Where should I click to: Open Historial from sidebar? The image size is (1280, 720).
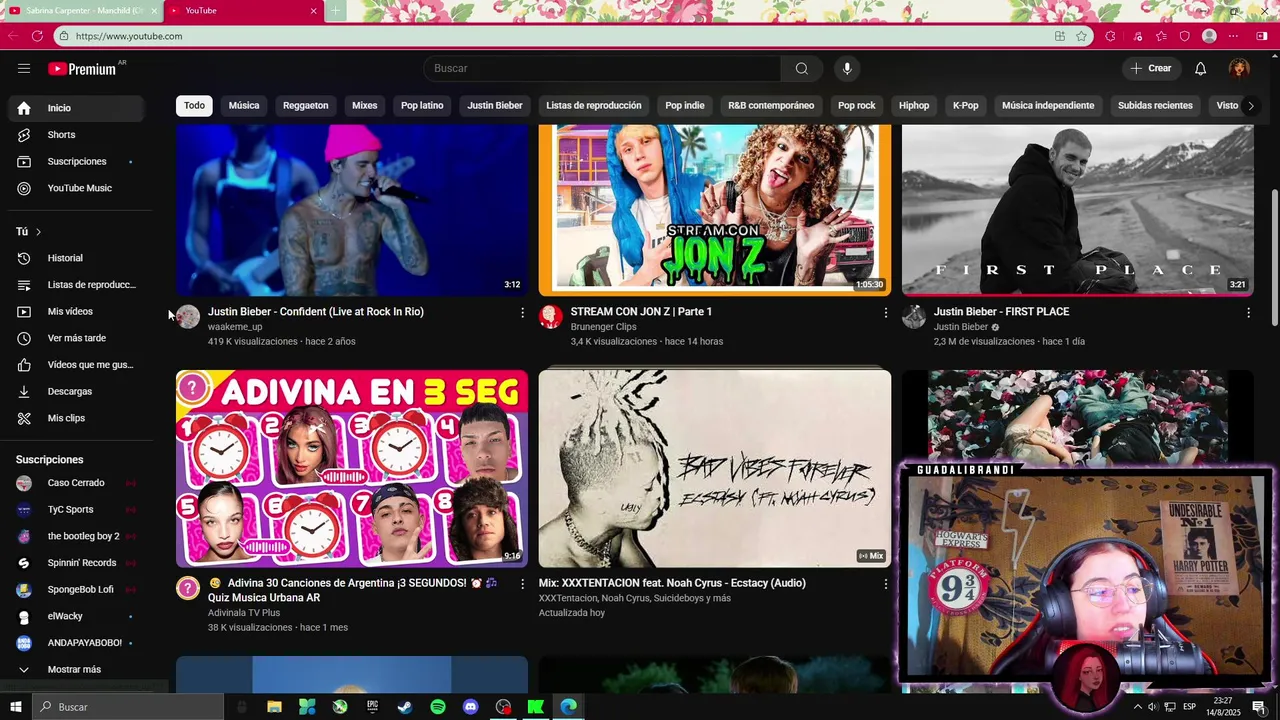pyautogui.click(x=76, y=258)
